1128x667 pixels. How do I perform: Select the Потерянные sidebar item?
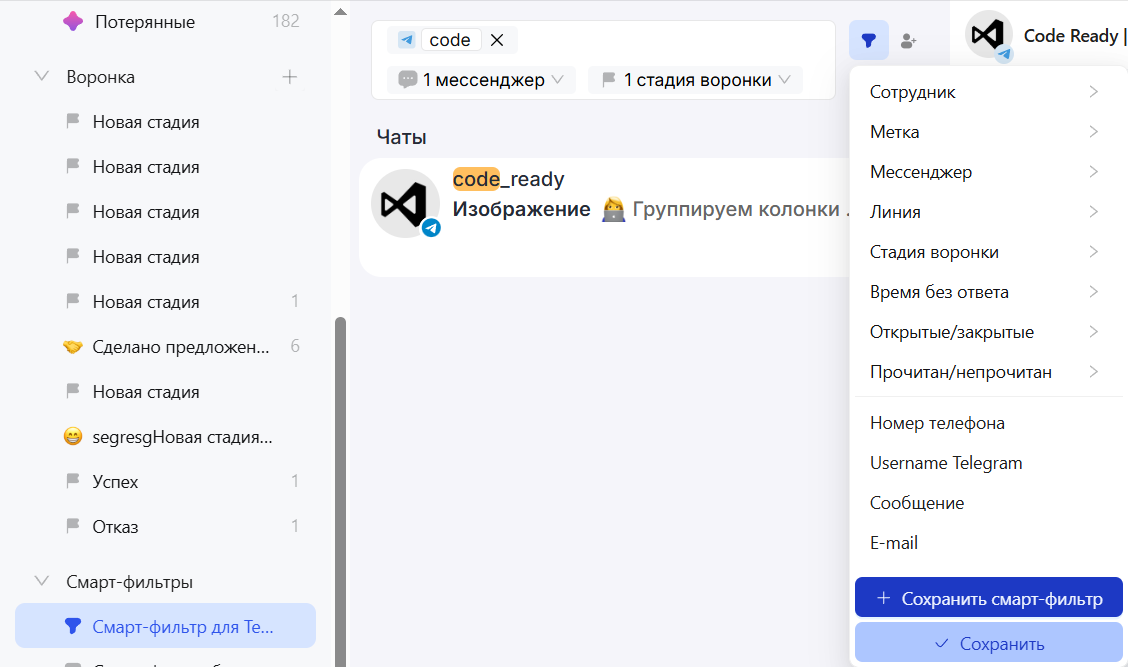pos(144,22)
